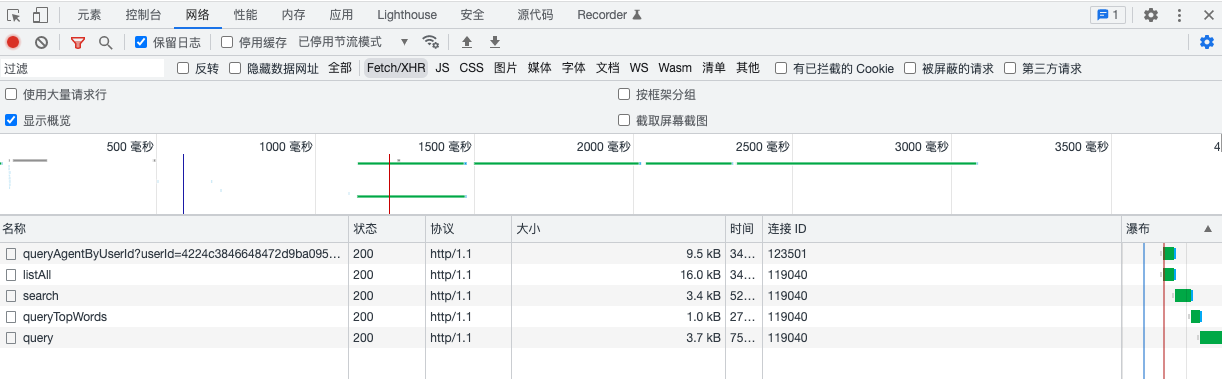This screenshot has height=379, width=1222.
Task: Toggle 显示概览 checkbox
Action: (x=11, y=120)
